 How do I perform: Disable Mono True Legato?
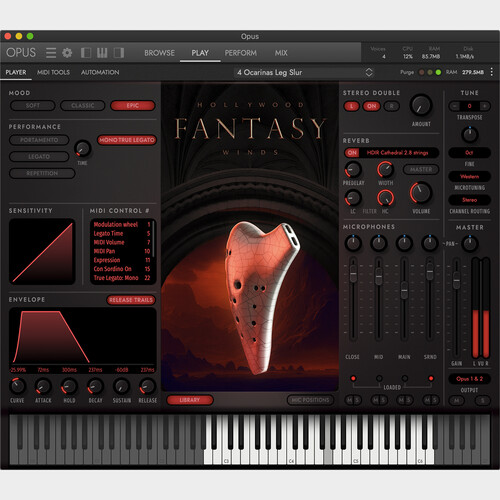[x=127, y=140]
